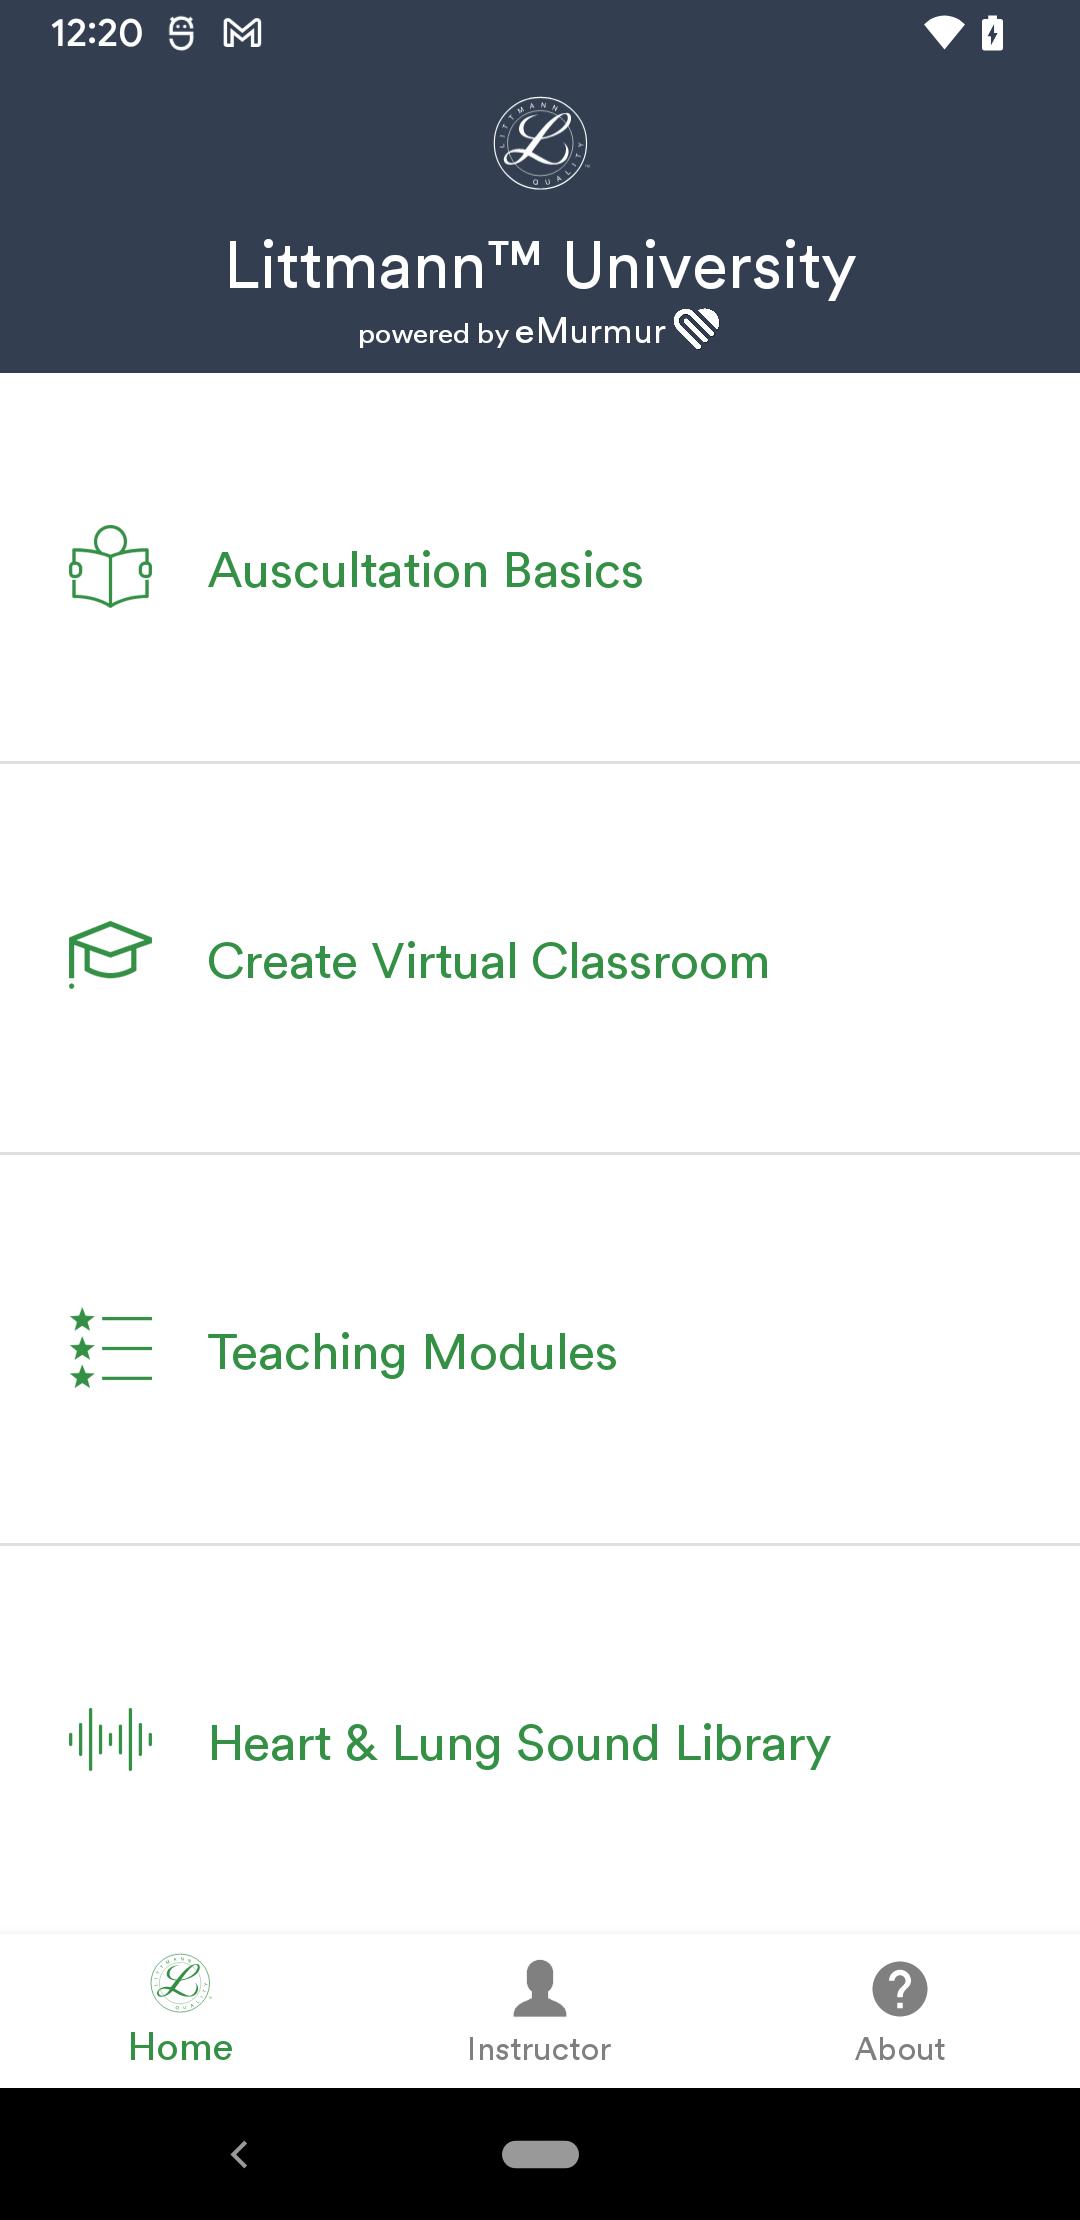1080x2220 pixels.
Task: Tap the About question mark icon
Action: coord(900,1988)
